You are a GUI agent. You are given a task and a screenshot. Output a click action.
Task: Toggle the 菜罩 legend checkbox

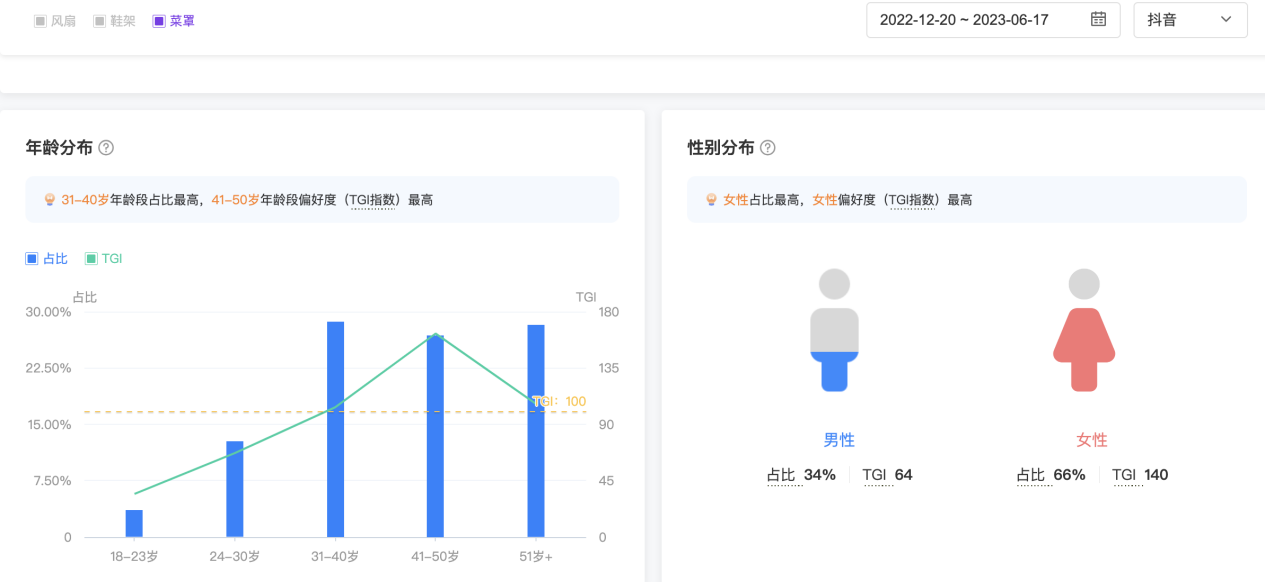click(x=159, y=20)
